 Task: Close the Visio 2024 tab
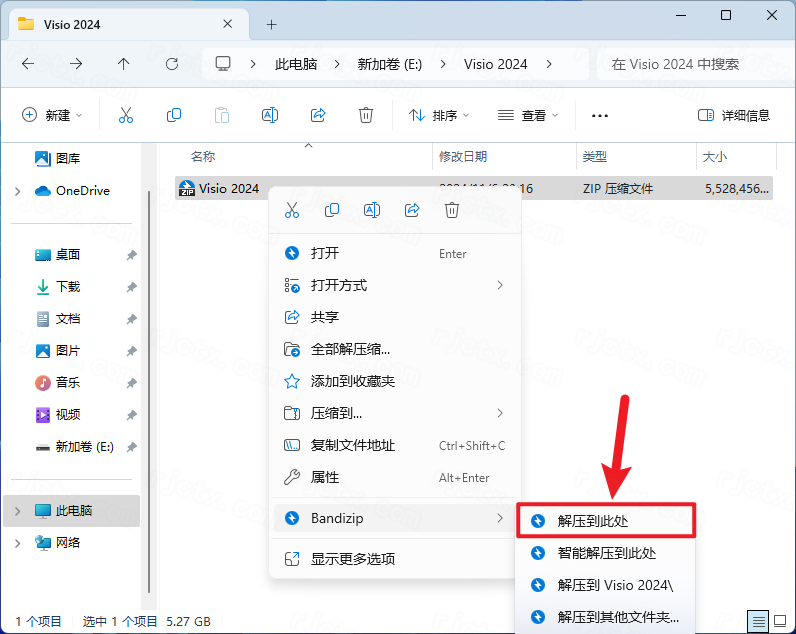(x=227, y=24)
